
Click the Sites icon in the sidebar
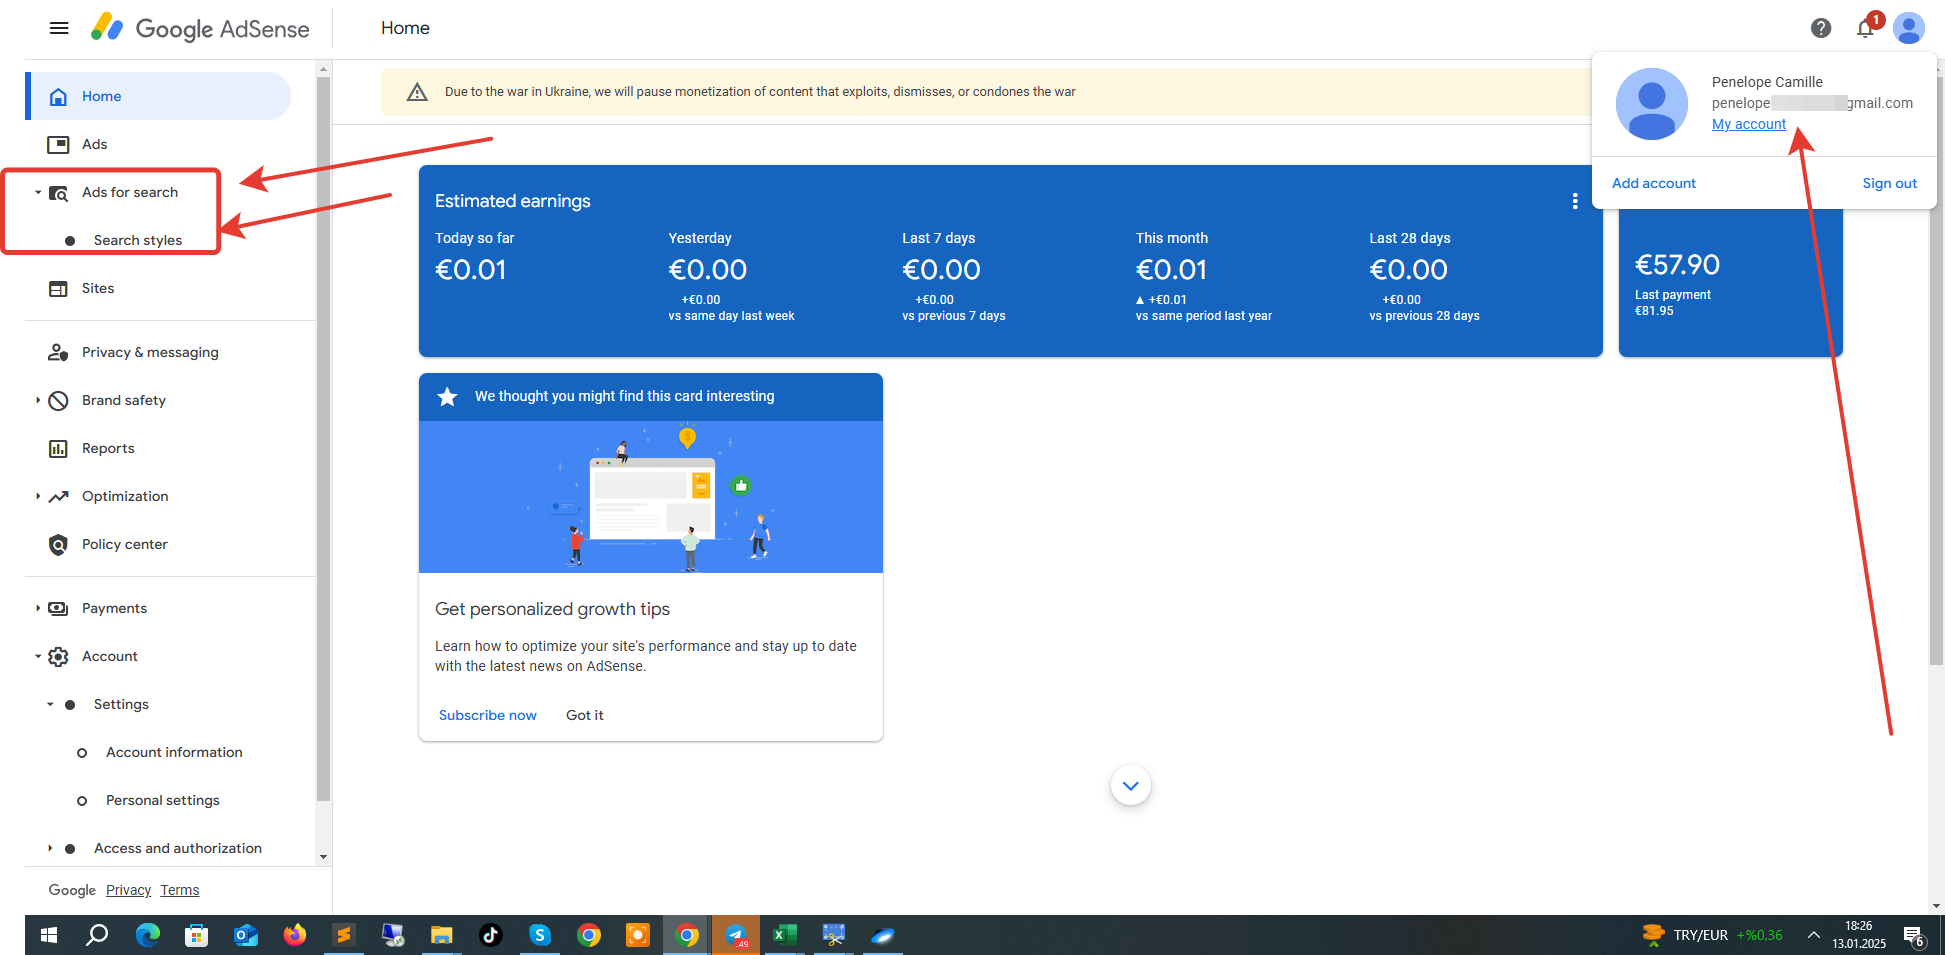58,288
